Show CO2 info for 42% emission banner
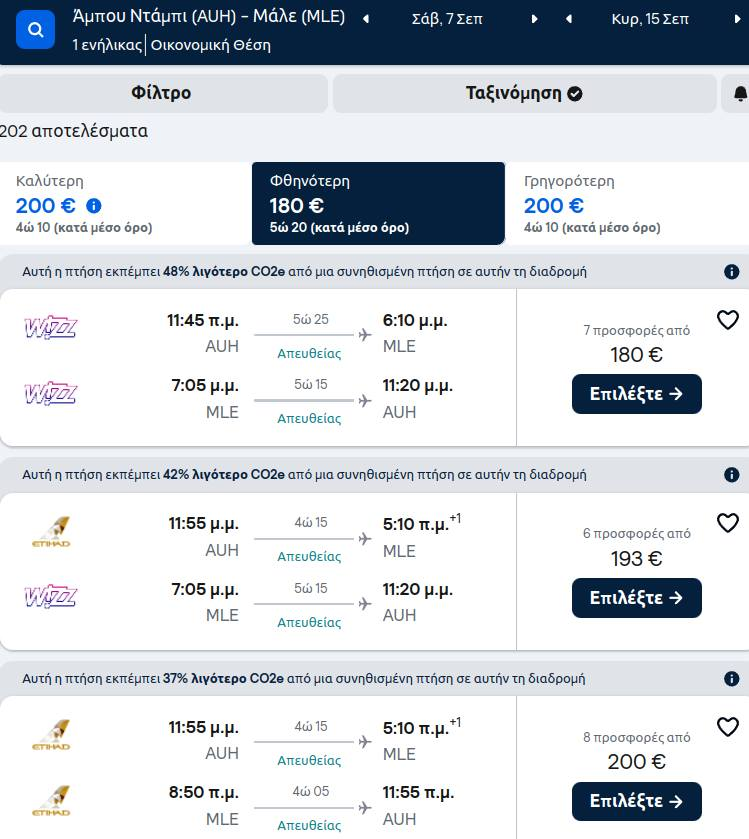 pyautogui.click(x=731, y=475)
